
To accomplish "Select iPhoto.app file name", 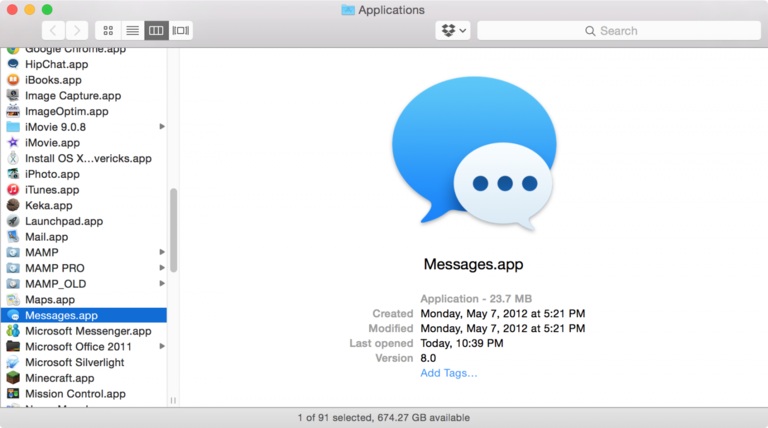I will pyautogui.click(x=52, y=174).
